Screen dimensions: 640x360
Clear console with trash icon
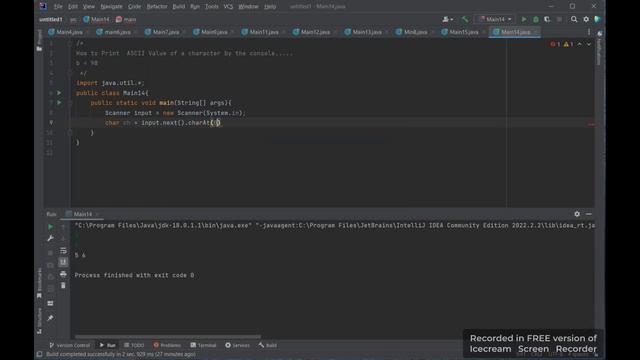[63, 286]
